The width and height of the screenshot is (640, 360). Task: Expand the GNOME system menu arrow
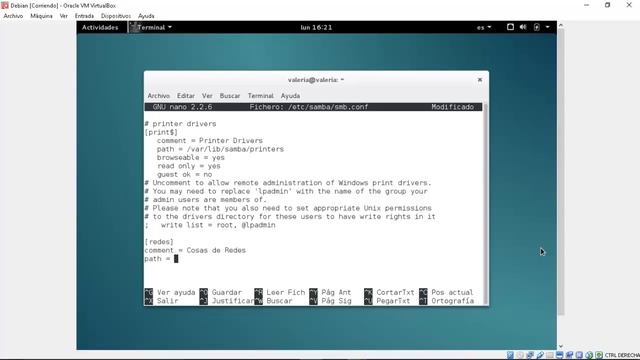(x=548, y=27)
